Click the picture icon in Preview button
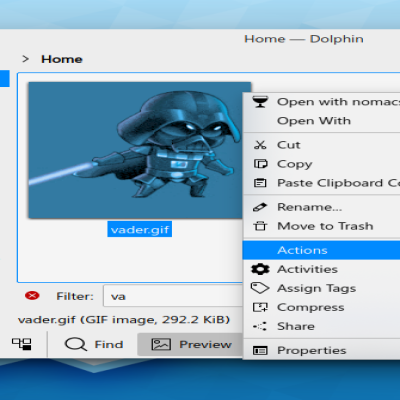The width and height of the screenshot is (400, 400). point(161,344)
